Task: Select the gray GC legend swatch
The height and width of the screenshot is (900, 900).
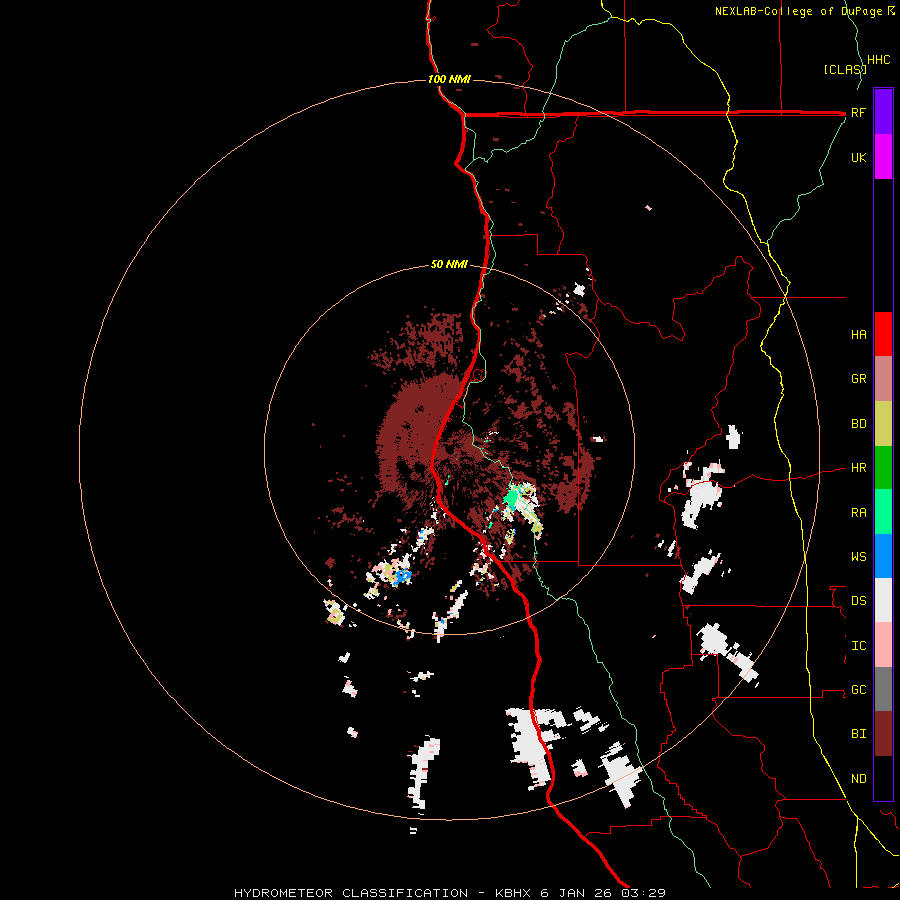Action: pos(883,689)
